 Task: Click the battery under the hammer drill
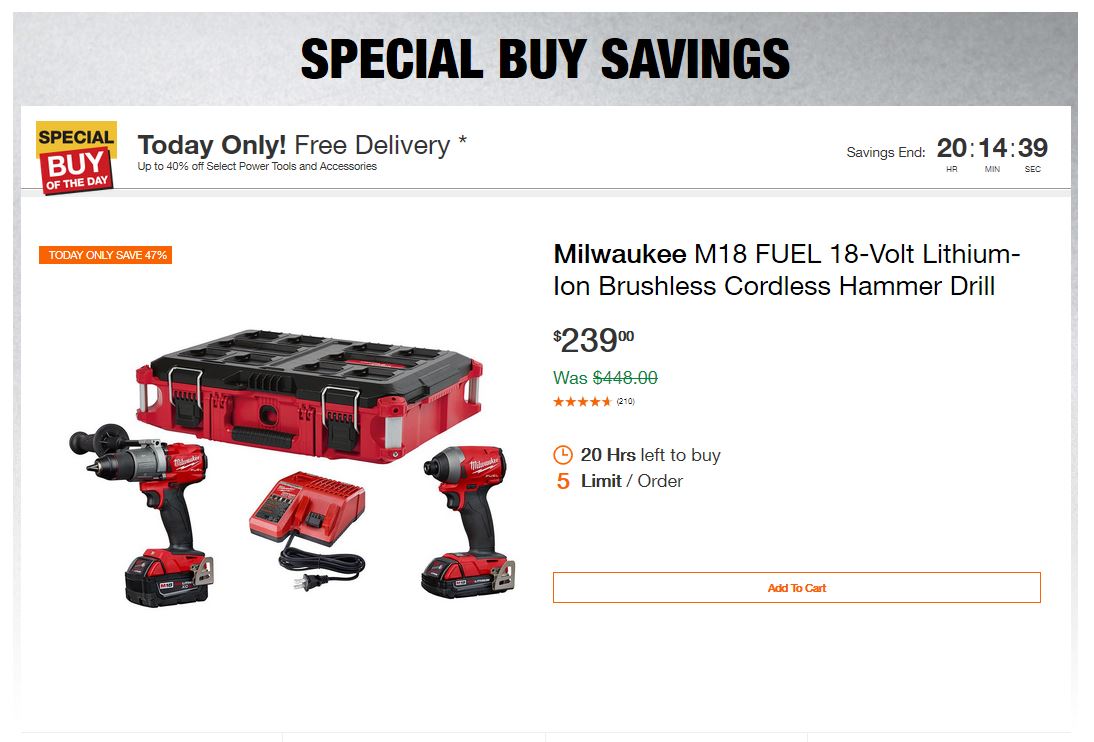pos(166,576)
